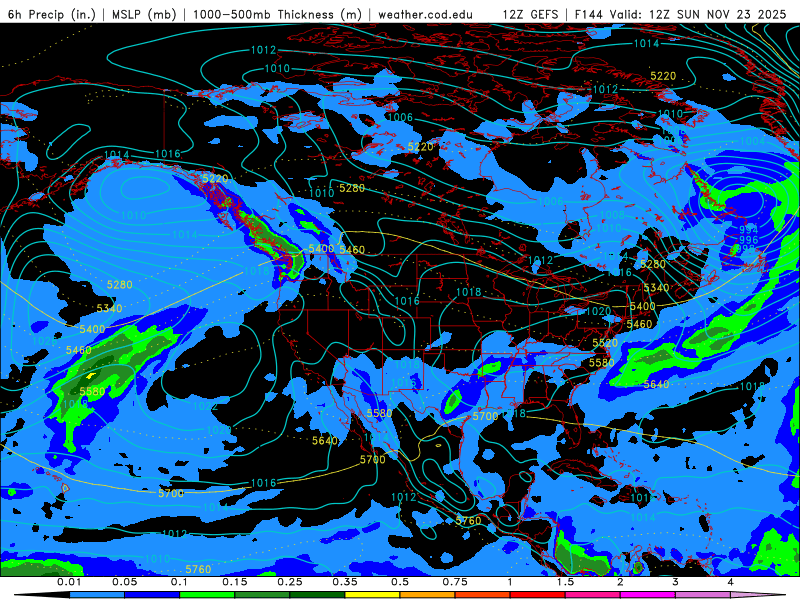
Task: Pick the red 1–1.5 legend swatch
Action: 538,595
